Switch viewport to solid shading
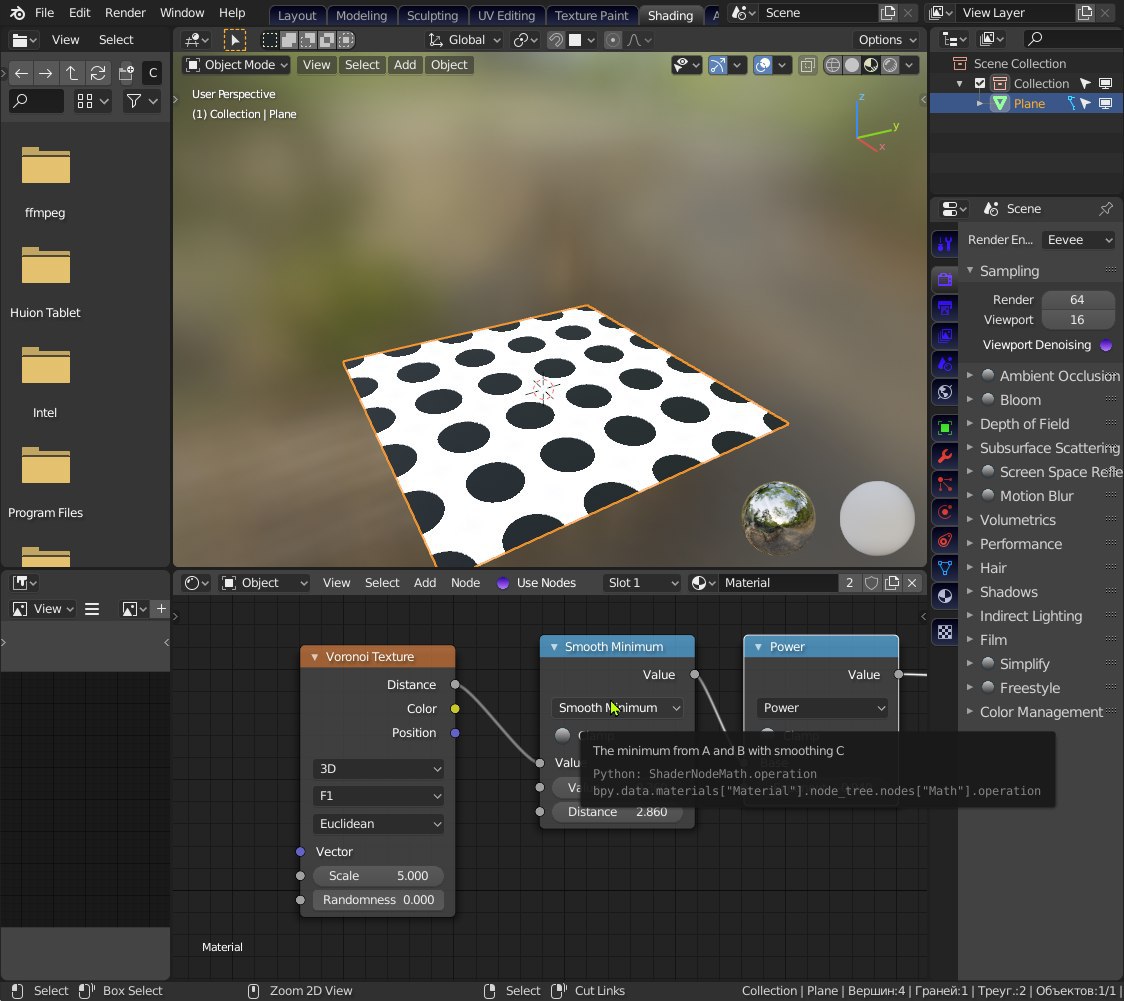Viewport: 1124px width, 1001px height. coord(852,65)
